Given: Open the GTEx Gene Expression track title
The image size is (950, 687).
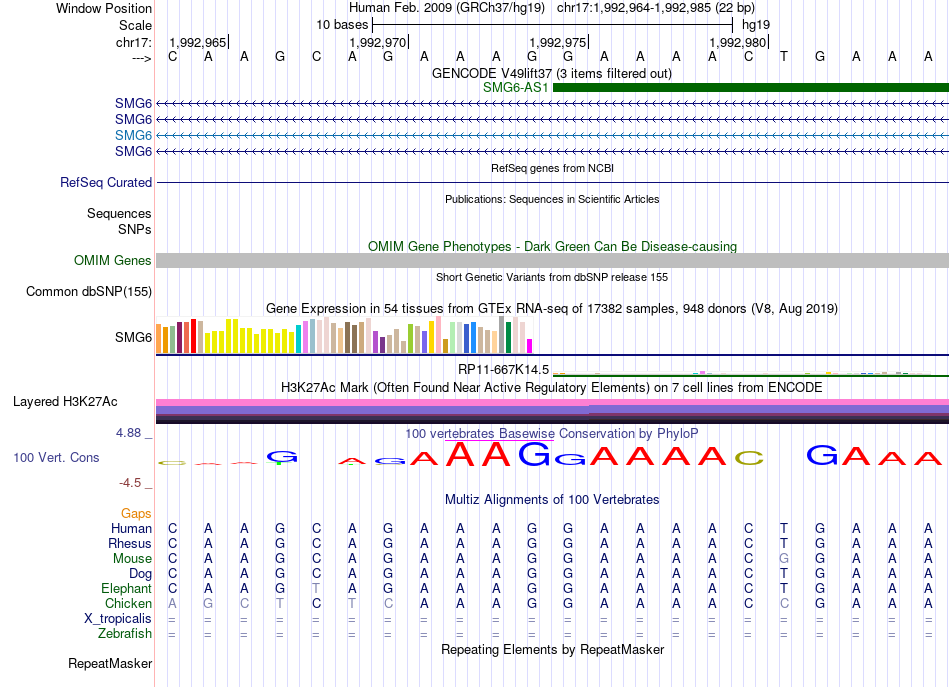Looking at the screenshot, I should coord(552,308).
